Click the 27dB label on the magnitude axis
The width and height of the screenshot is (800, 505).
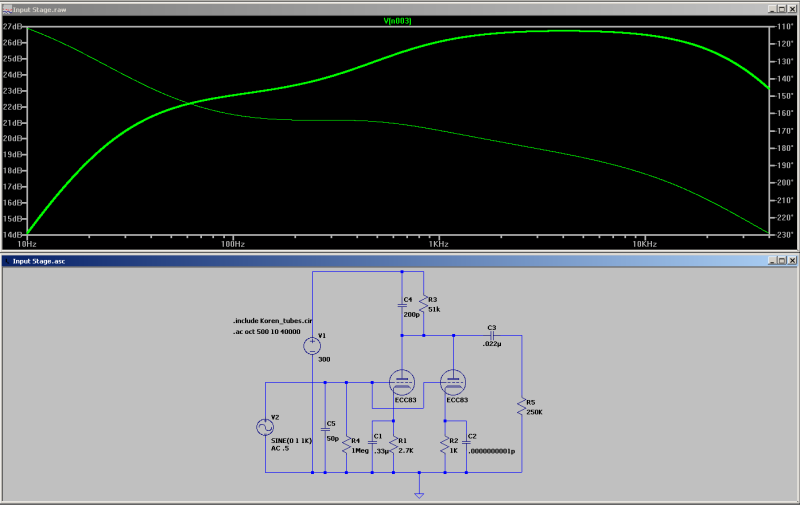click(12, 27)
